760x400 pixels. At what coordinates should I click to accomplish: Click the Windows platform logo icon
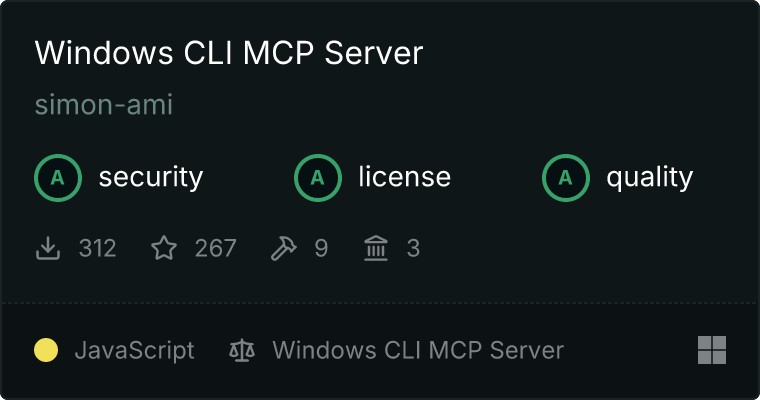712,350
